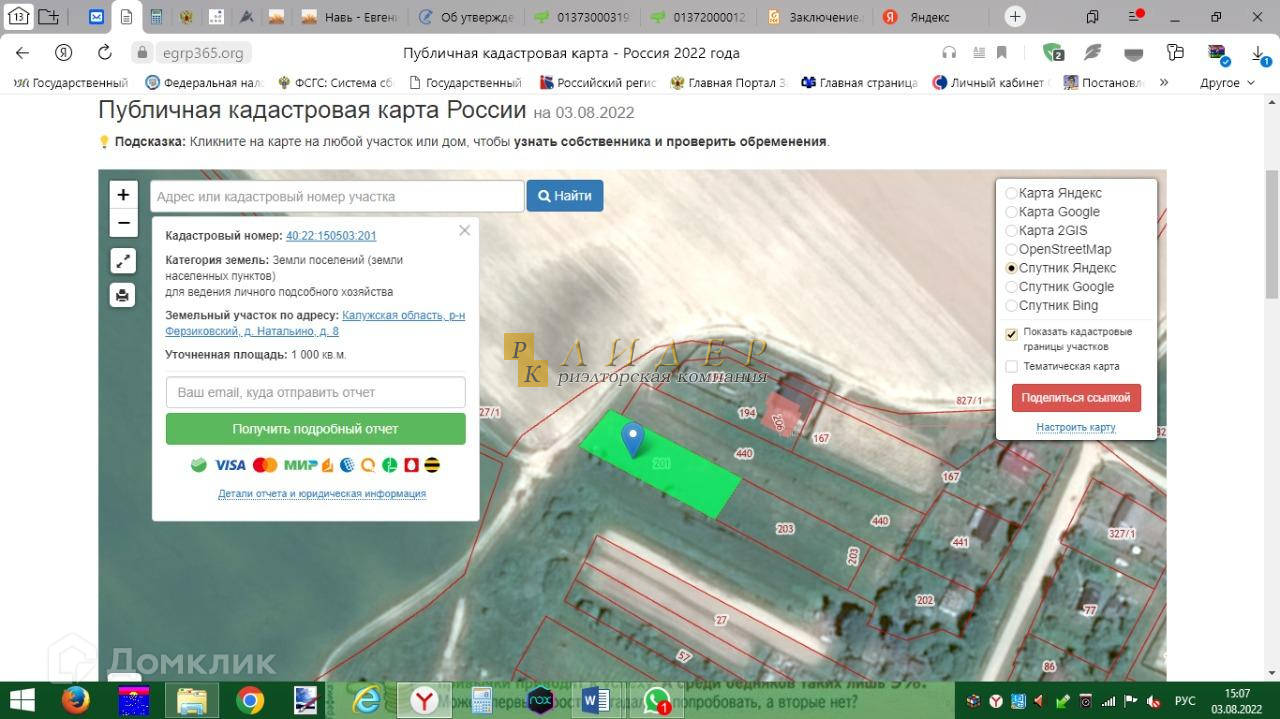Open the Личный кабинет bookmark
The height and width of the screenshot is (719, 1280).
989,83
